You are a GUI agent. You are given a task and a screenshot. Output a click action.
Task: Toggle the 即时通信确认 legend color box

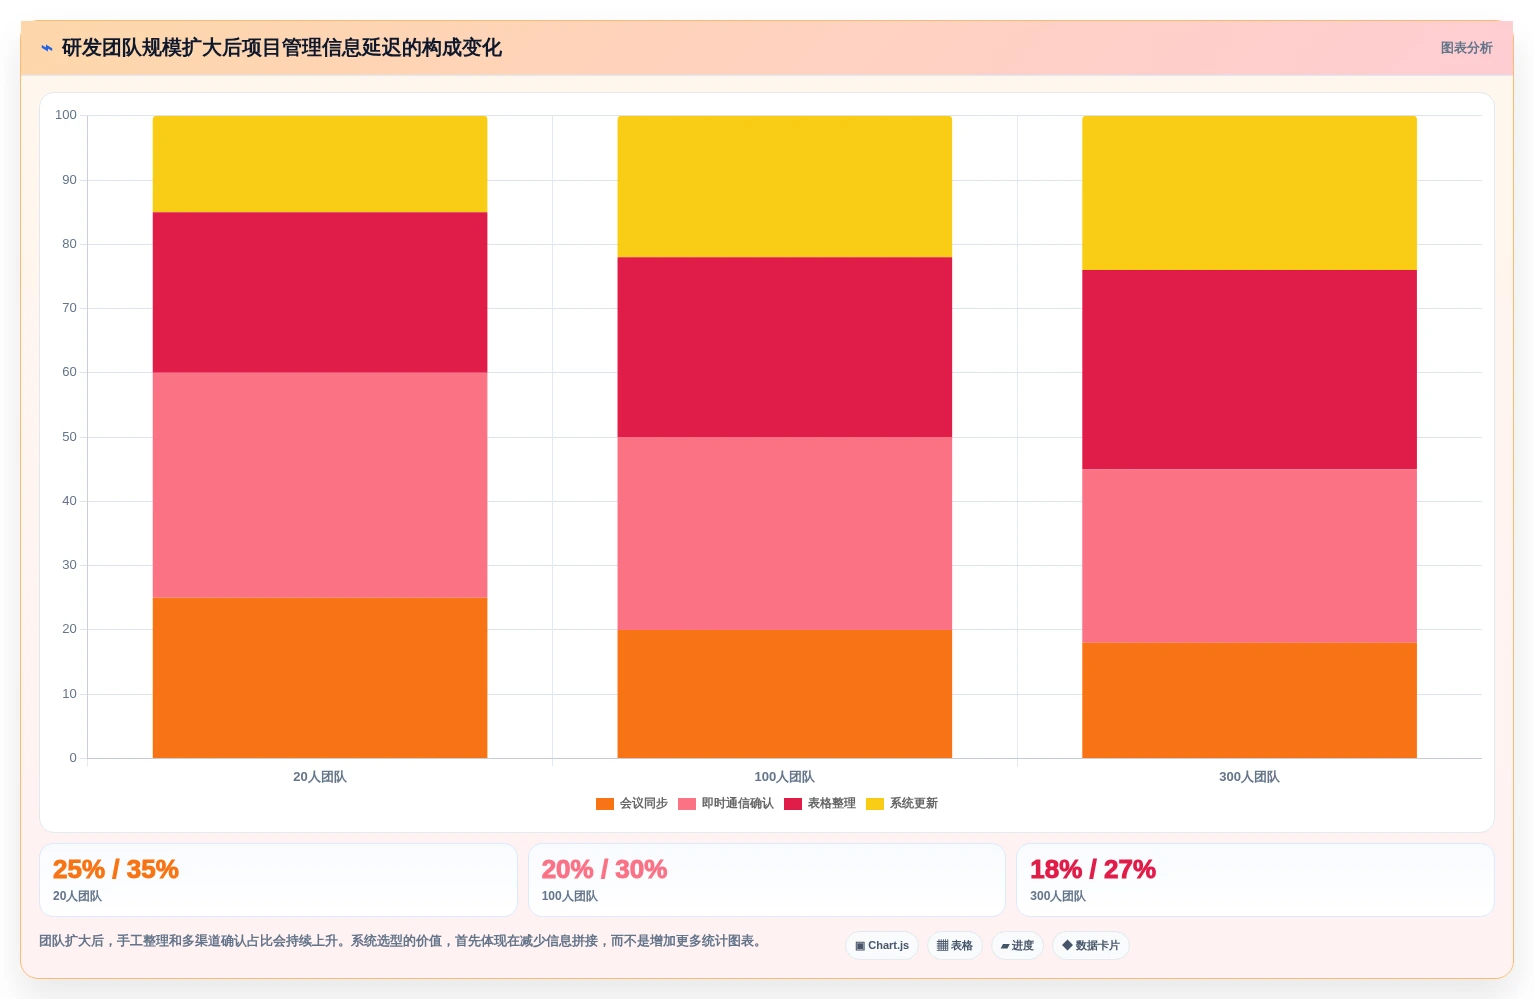[687, 804]
